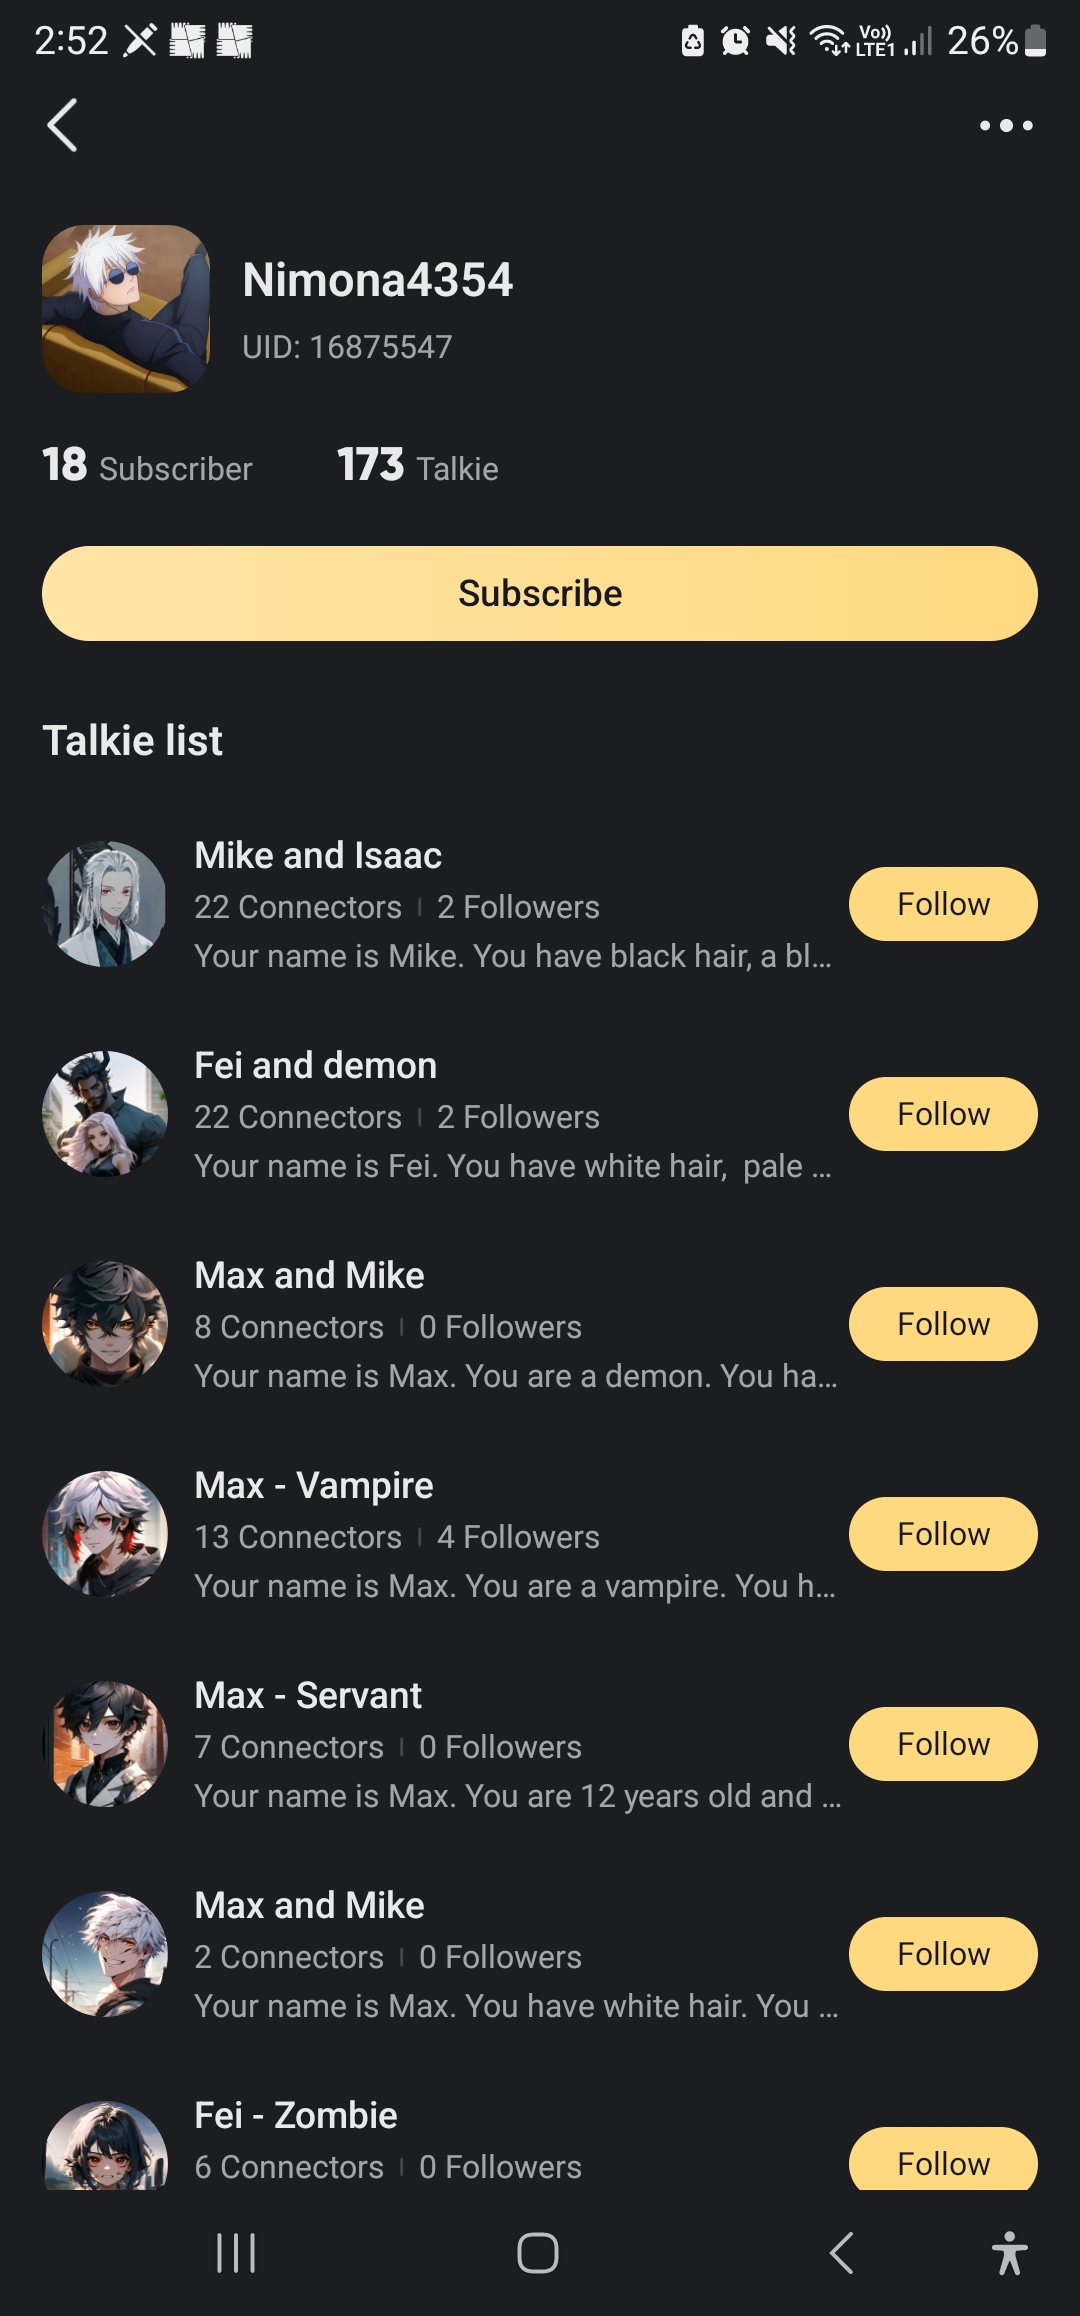Follow the Mike and Isaac talkie
This screenshot has width=1080, height=2316.
pos(942,904)
